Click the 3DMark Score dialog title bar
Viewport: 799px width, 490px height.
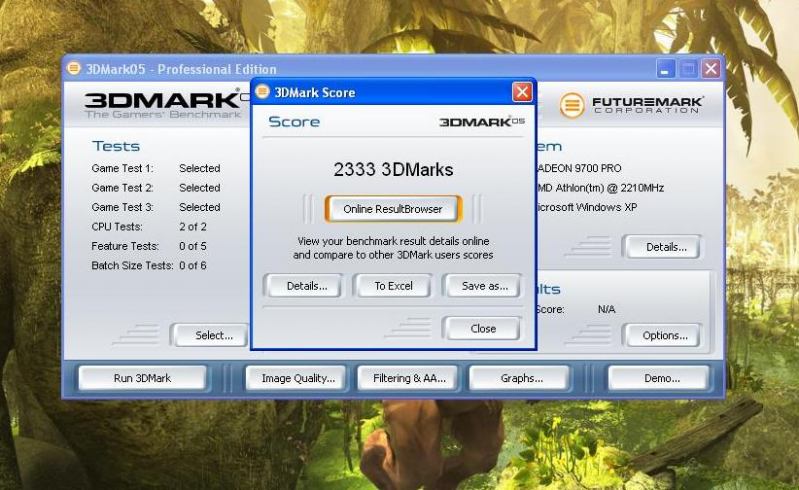tap(392, 92)
